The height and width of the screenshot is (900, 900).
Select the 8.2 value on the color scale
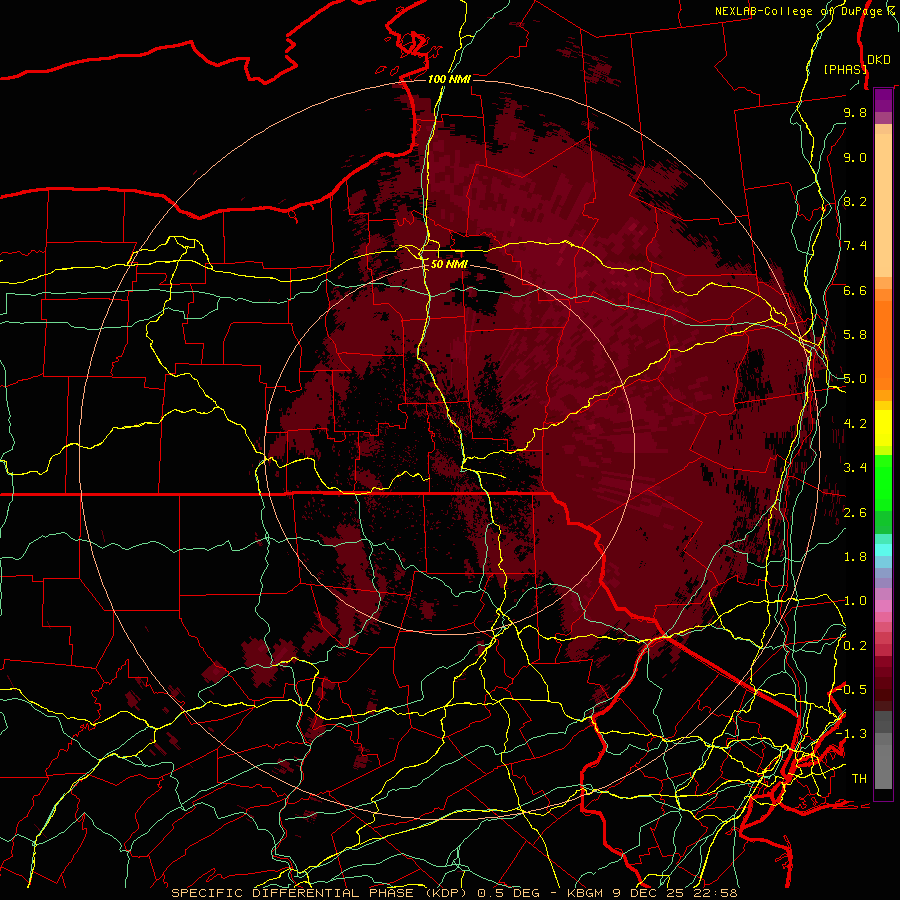(x=855, y=201)
